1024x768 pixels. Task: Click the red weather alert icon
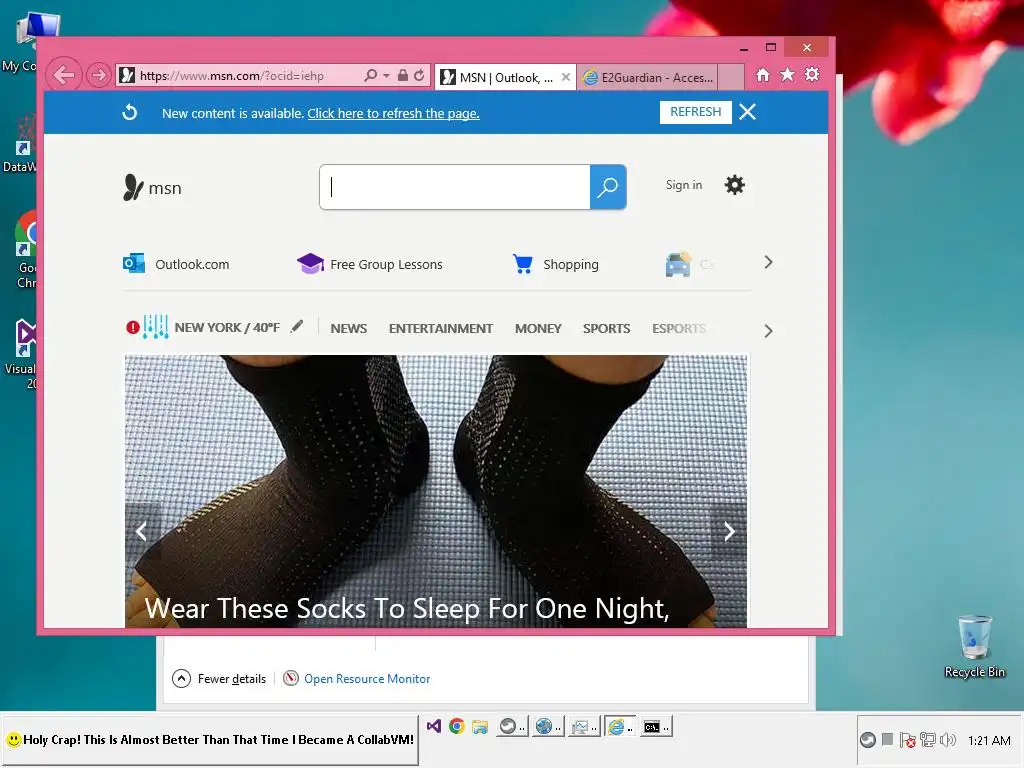coord(133,327)
